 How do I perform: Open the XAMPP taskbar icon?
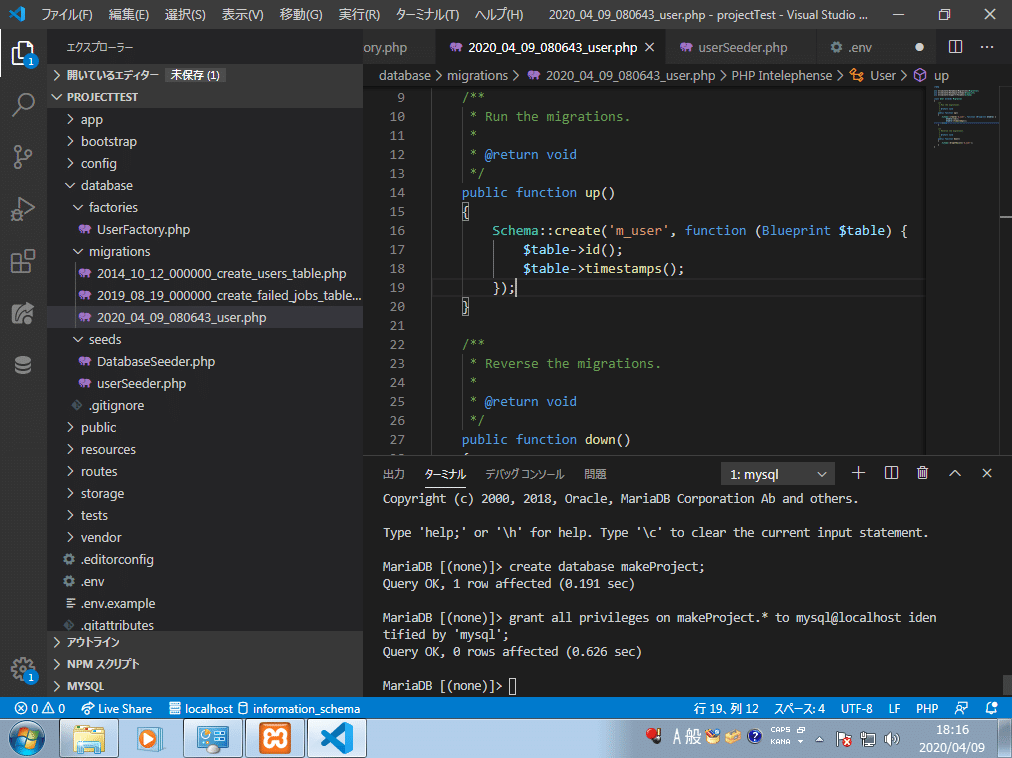click(x=274, y=738)
